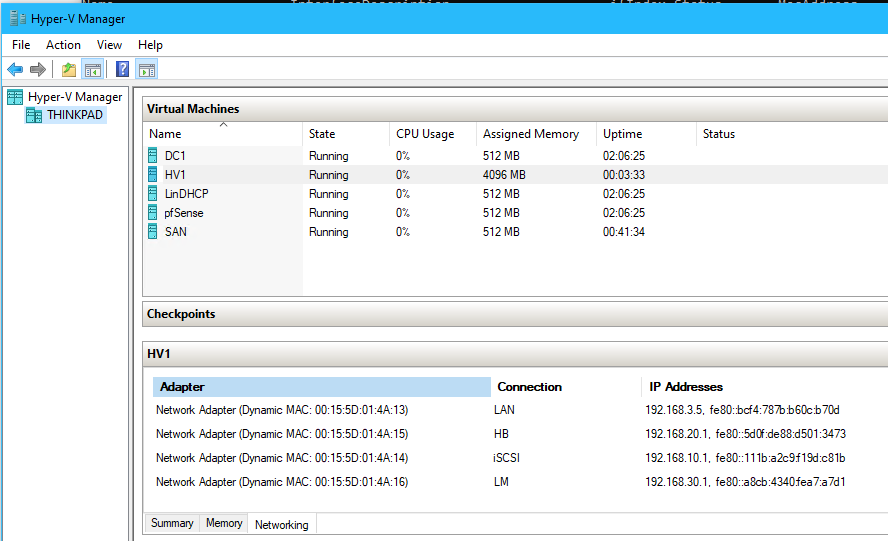
Task: Select adapter with MAC 00:15:5D:01:4A:15
Action: (282, 434)
